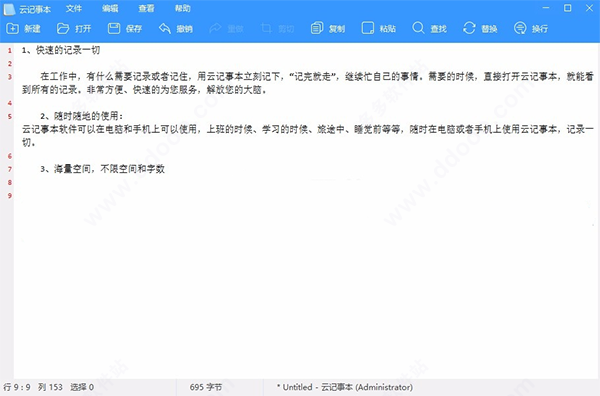The width and height of the screenshot is (600, 396).
Task: Undo last edit with 撤销 icon
Action: [165, 28]
